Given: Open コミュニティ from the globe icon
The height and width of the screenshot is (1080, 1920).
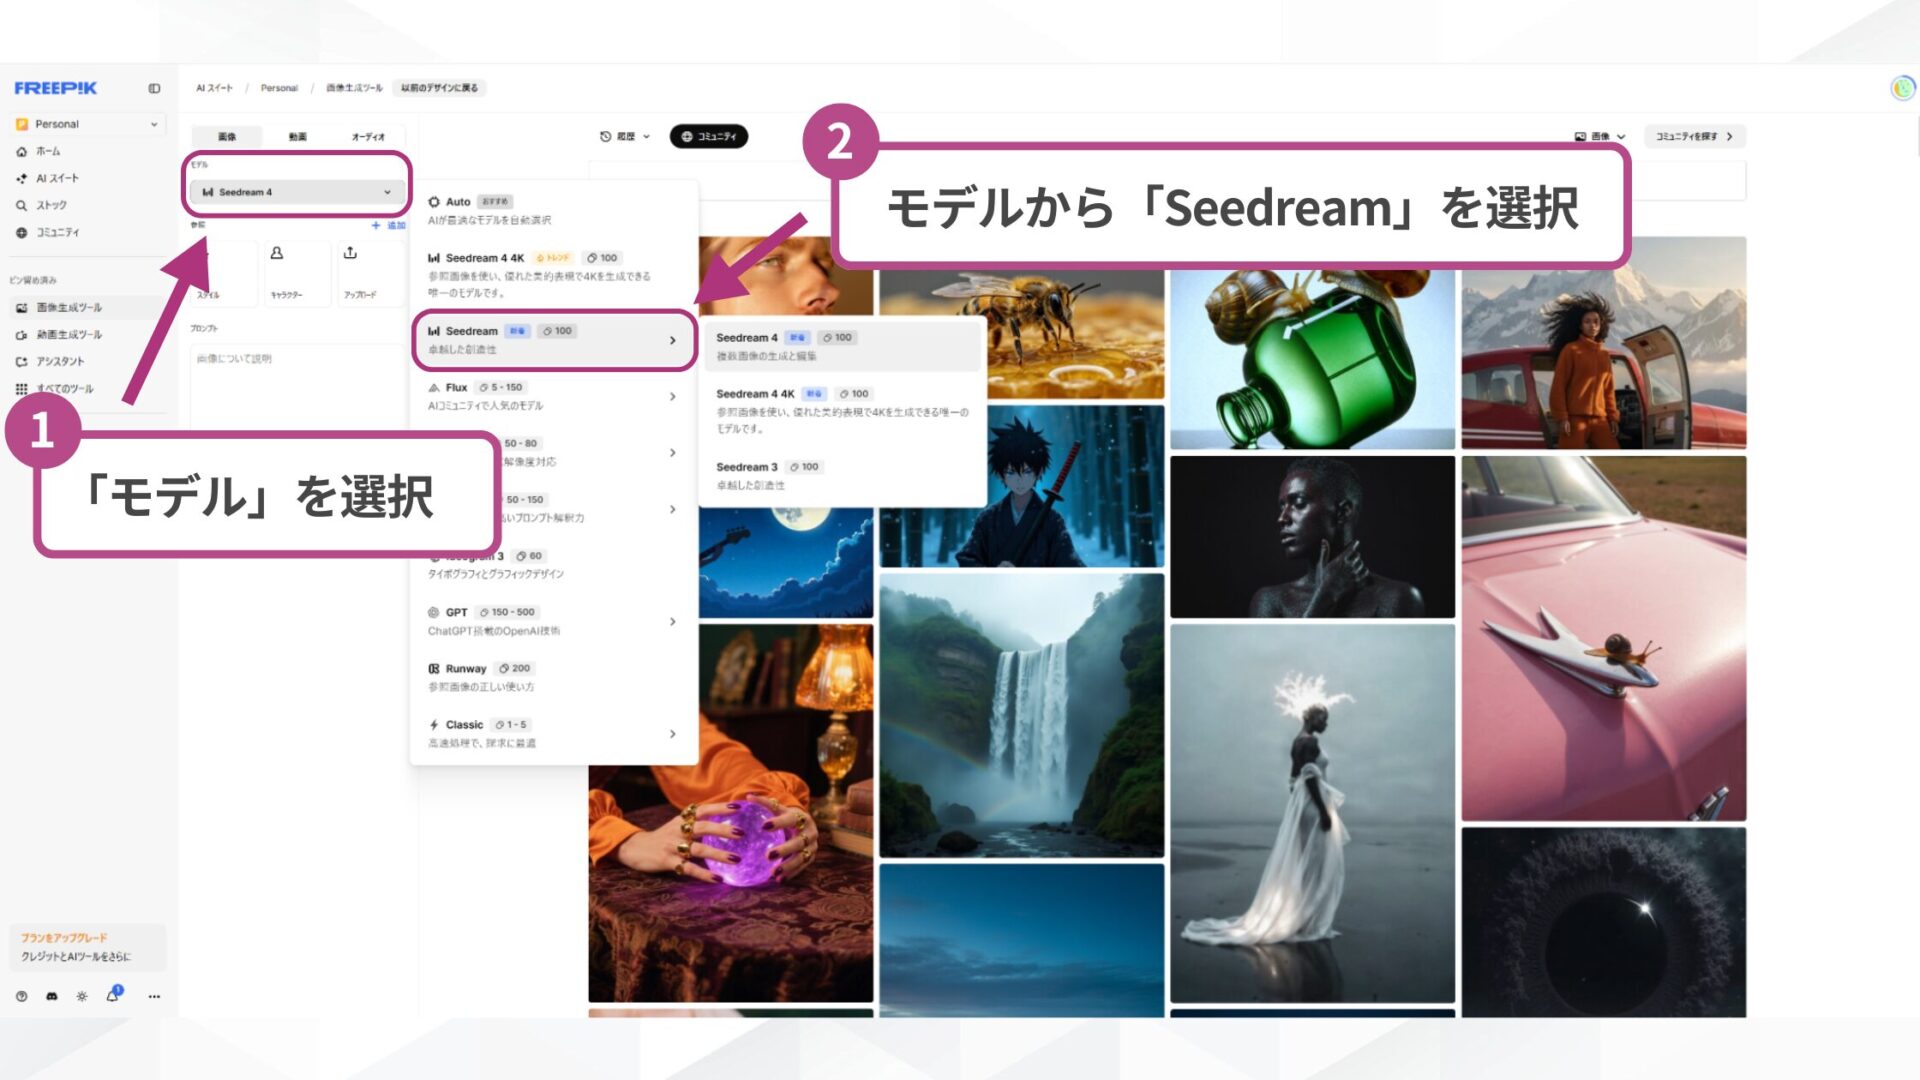Looking at the screenshot, I should [x=22, y=231].
